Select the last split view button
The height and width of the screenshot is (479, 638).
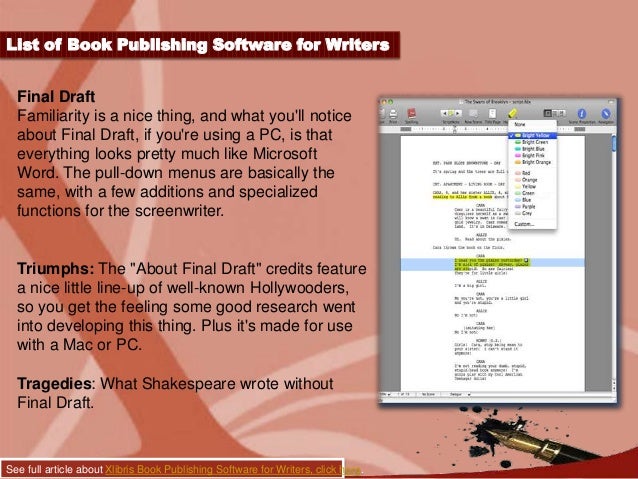tap(562, 113)
